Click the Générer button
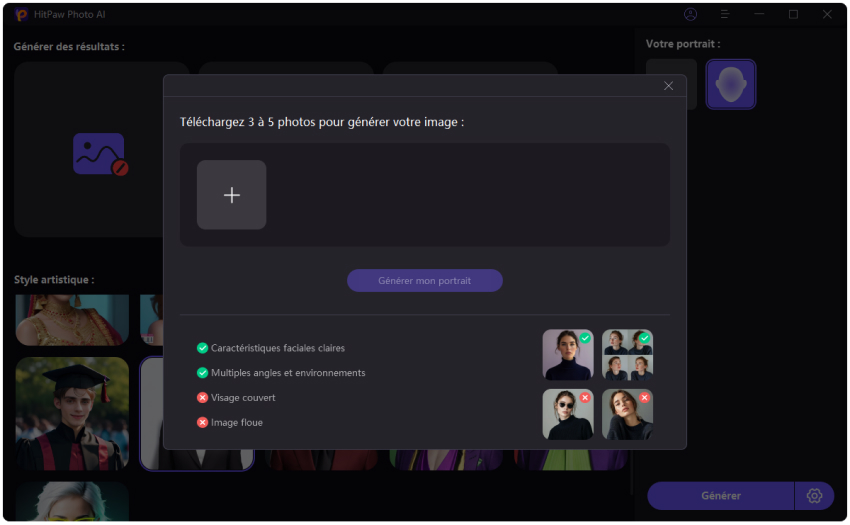 click(720, 495)
